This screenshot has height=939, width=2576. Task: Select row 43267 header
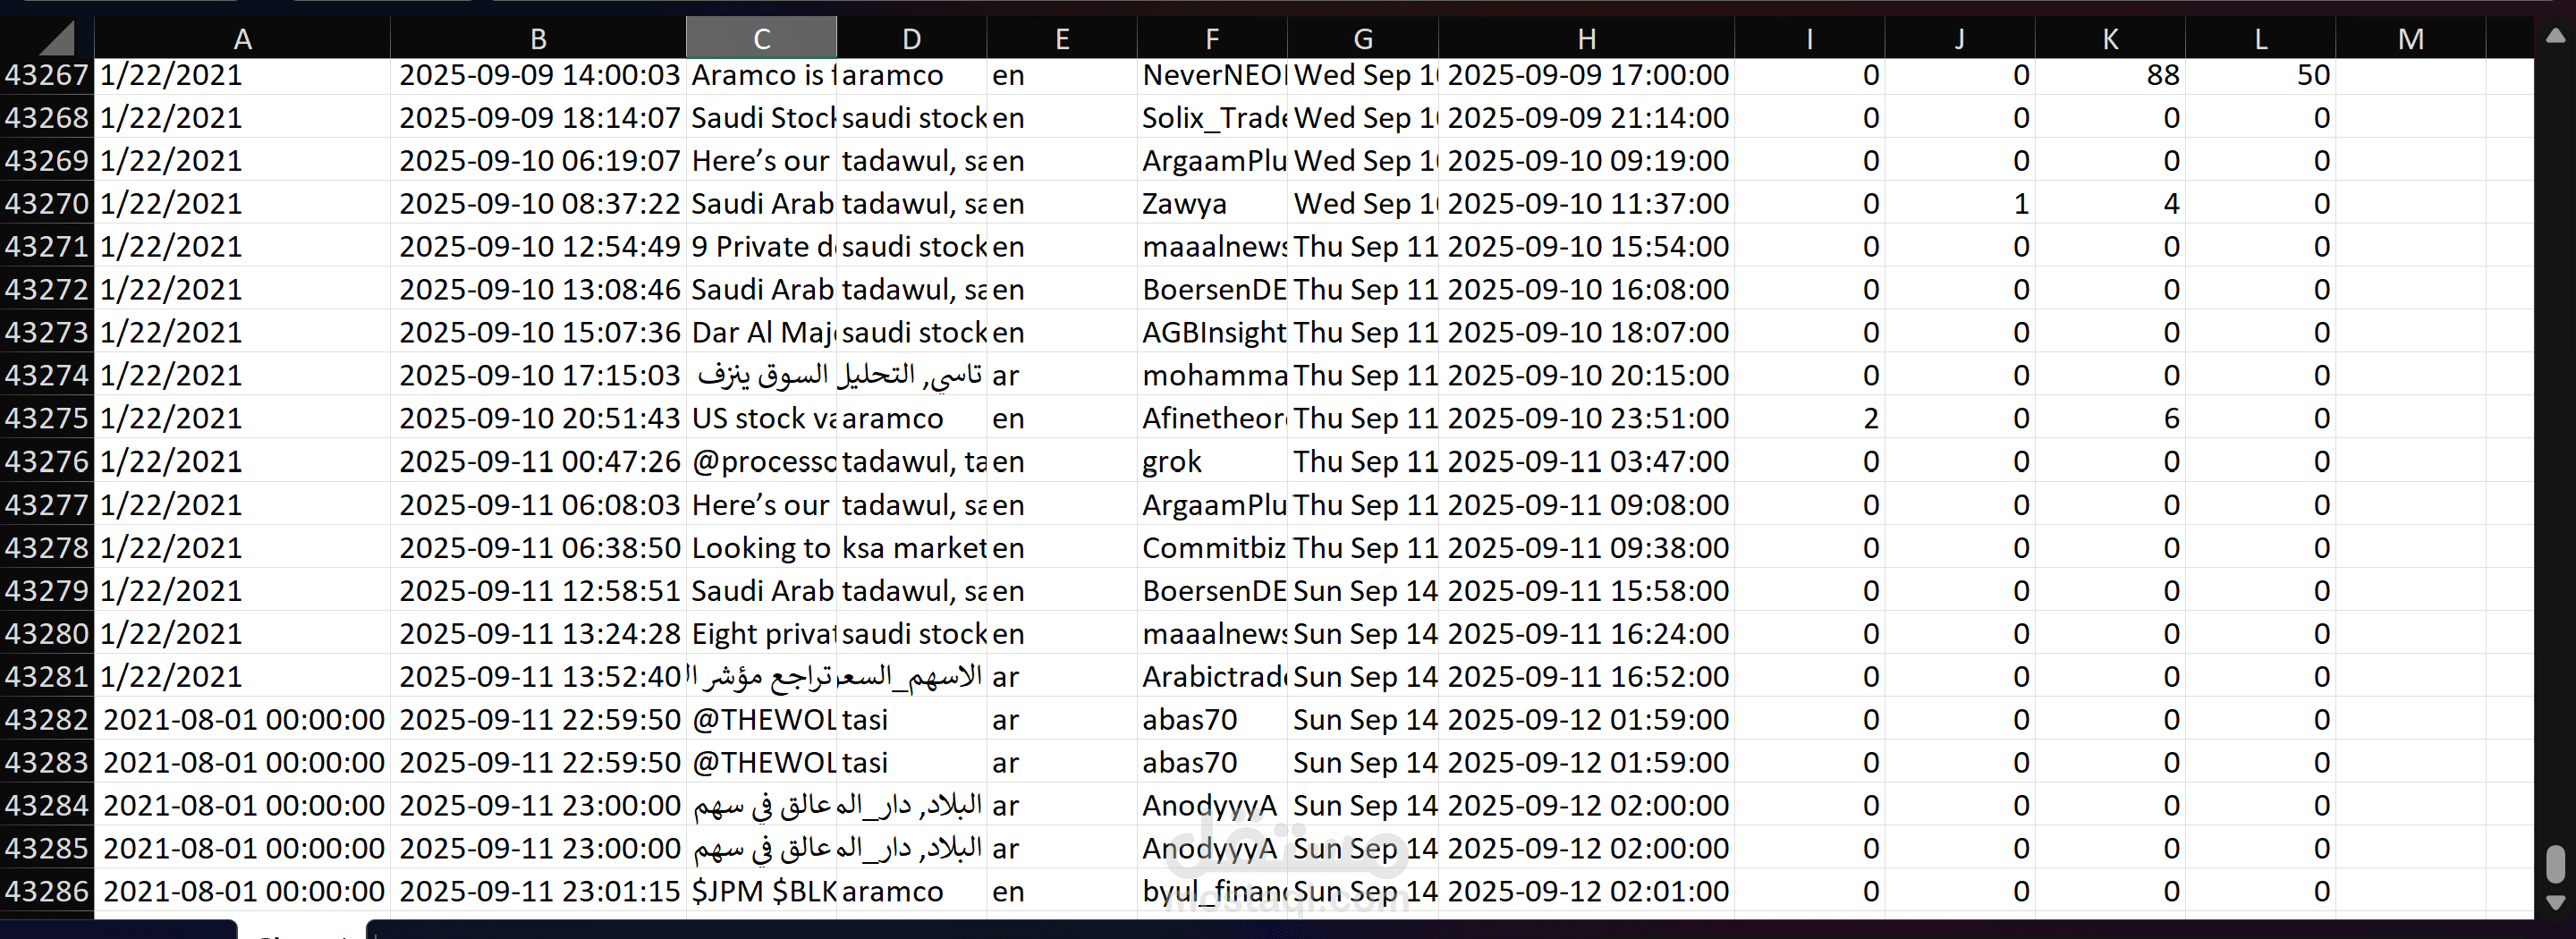[47, 75]
